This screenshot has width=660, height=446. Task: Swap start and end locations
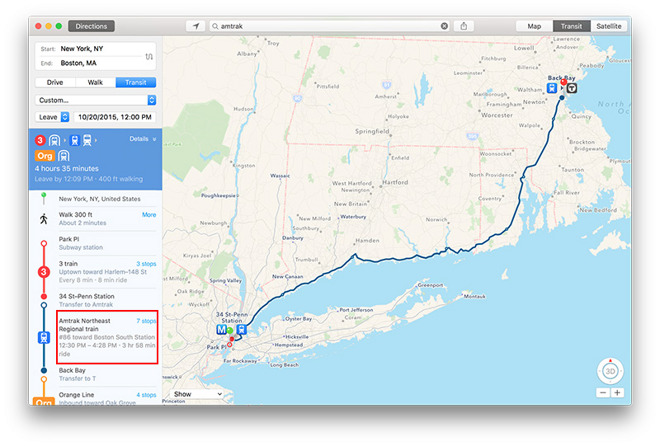tap(149, 56)
